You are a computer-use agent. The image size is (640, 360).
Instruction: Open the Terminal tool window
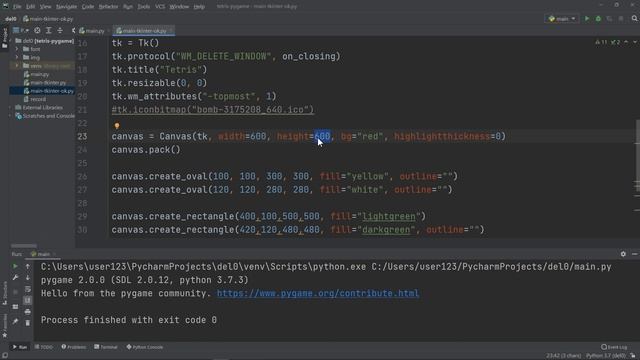tap(106, 347)
